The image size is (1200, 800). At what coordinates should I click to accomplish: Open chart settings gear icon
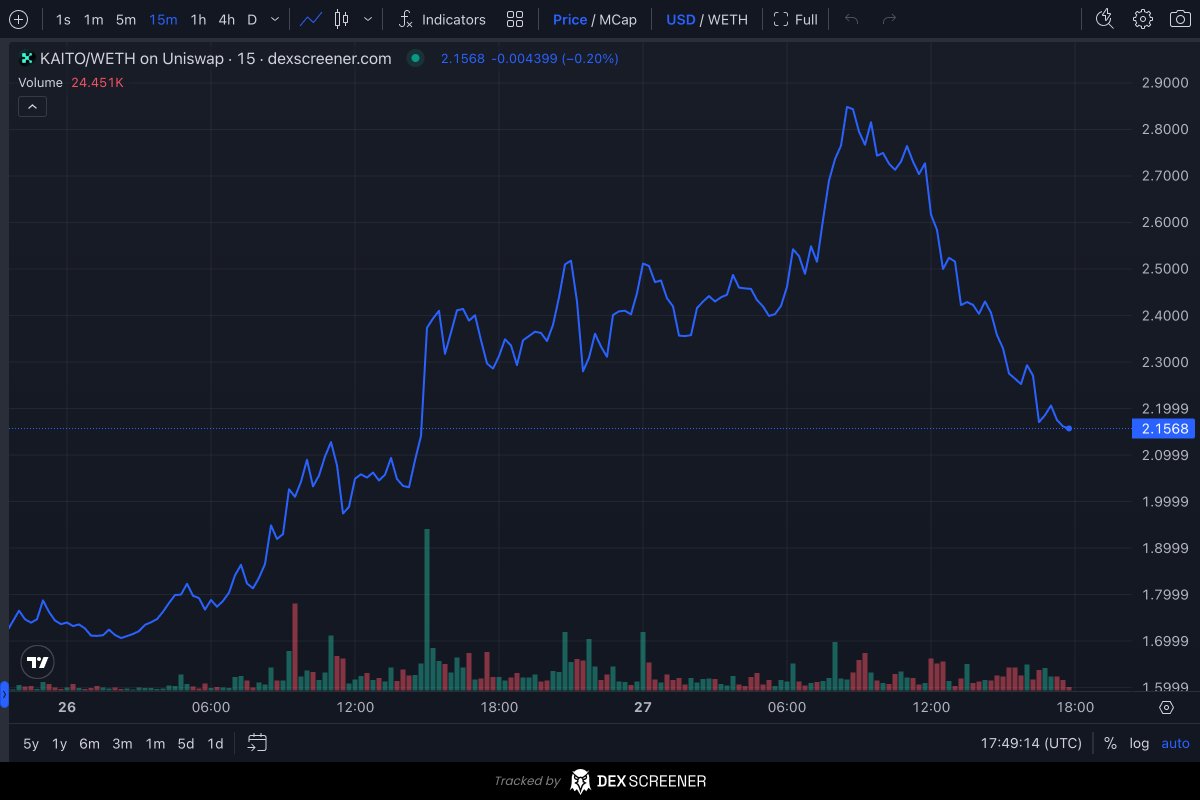(1143, 19)
